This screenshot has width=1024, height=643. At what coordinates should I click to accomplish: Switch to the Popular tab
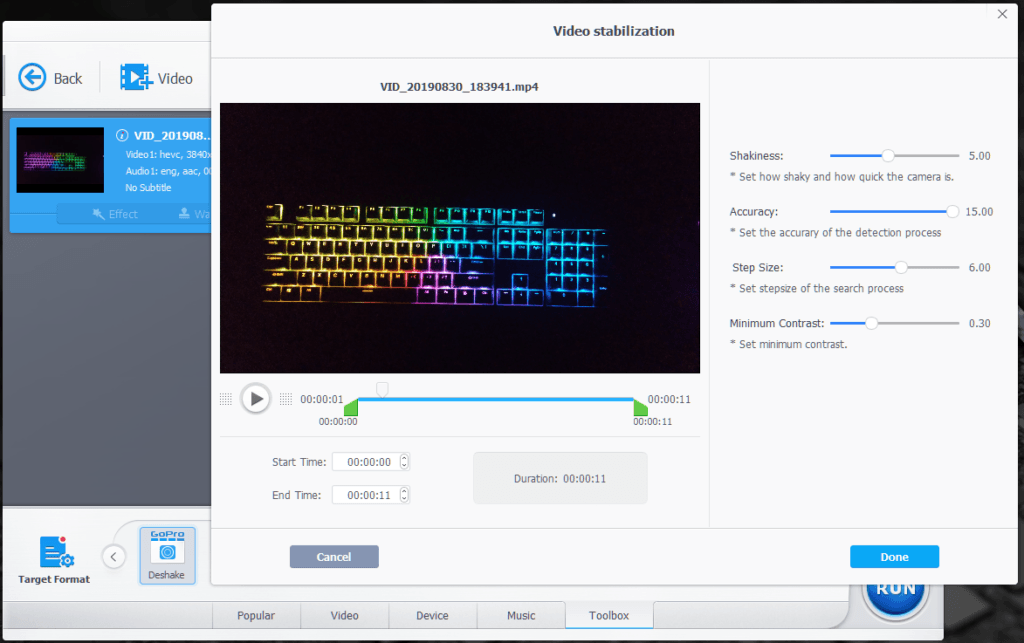tap(256, 616)
